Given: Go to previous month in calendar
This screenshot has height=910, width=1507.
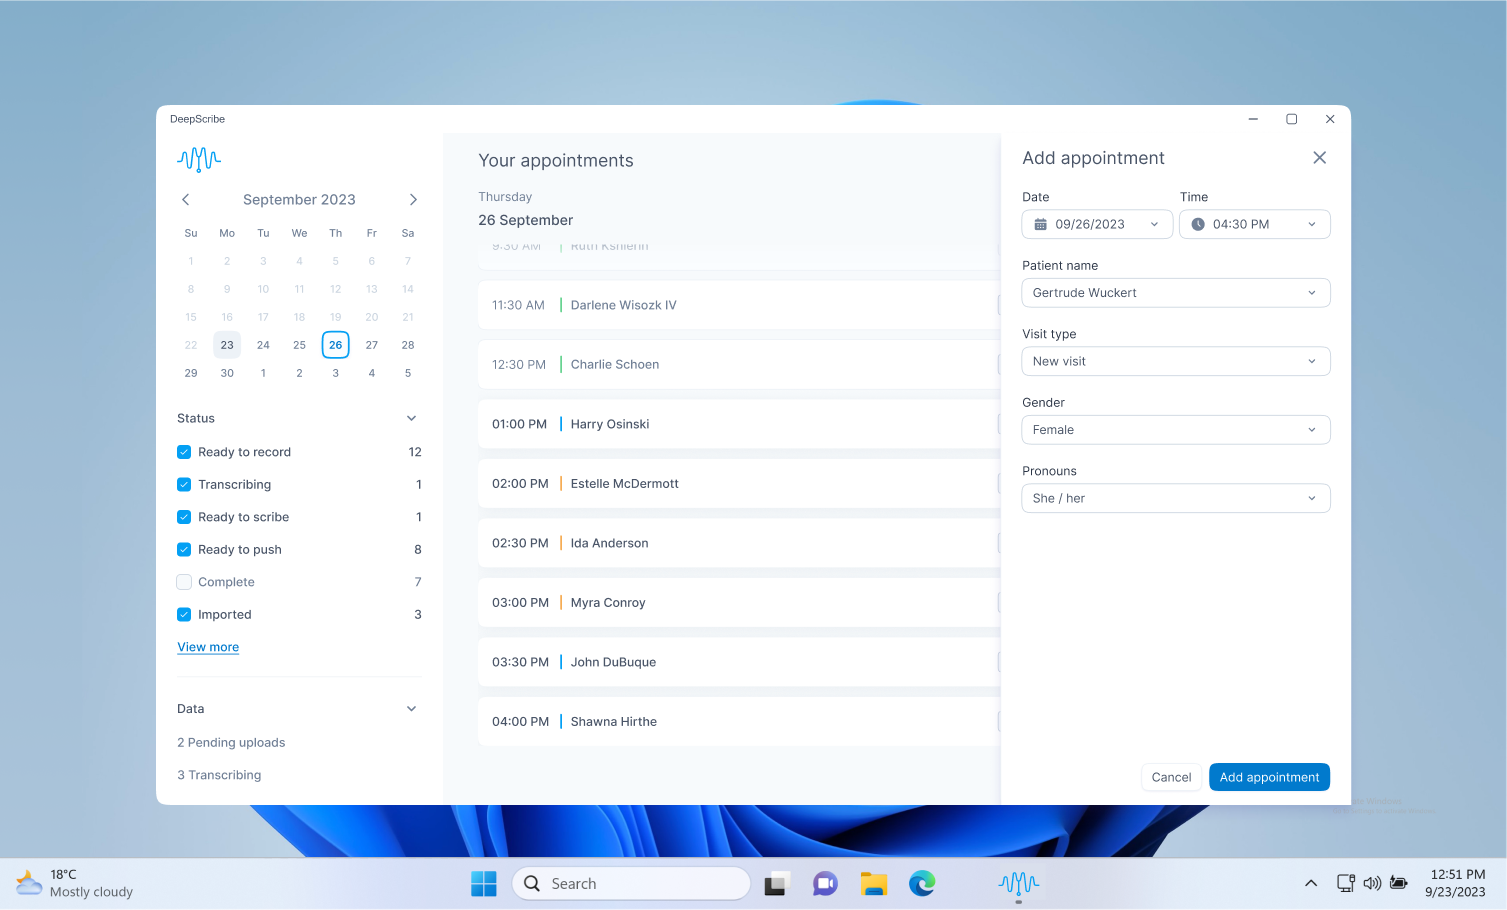Looking at the screenshot, I should tap(185, 200).
